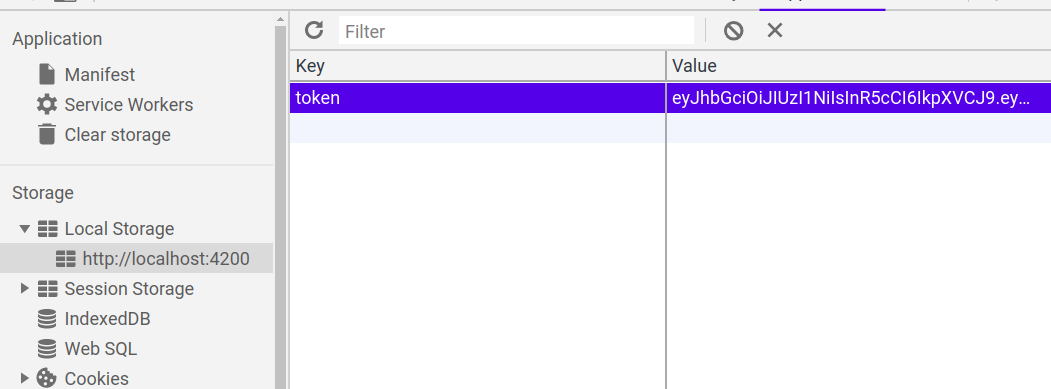Click the sidebar vertical scrollbar
The height and width of the screenshot is (389, 1051).
click(281, 201)
